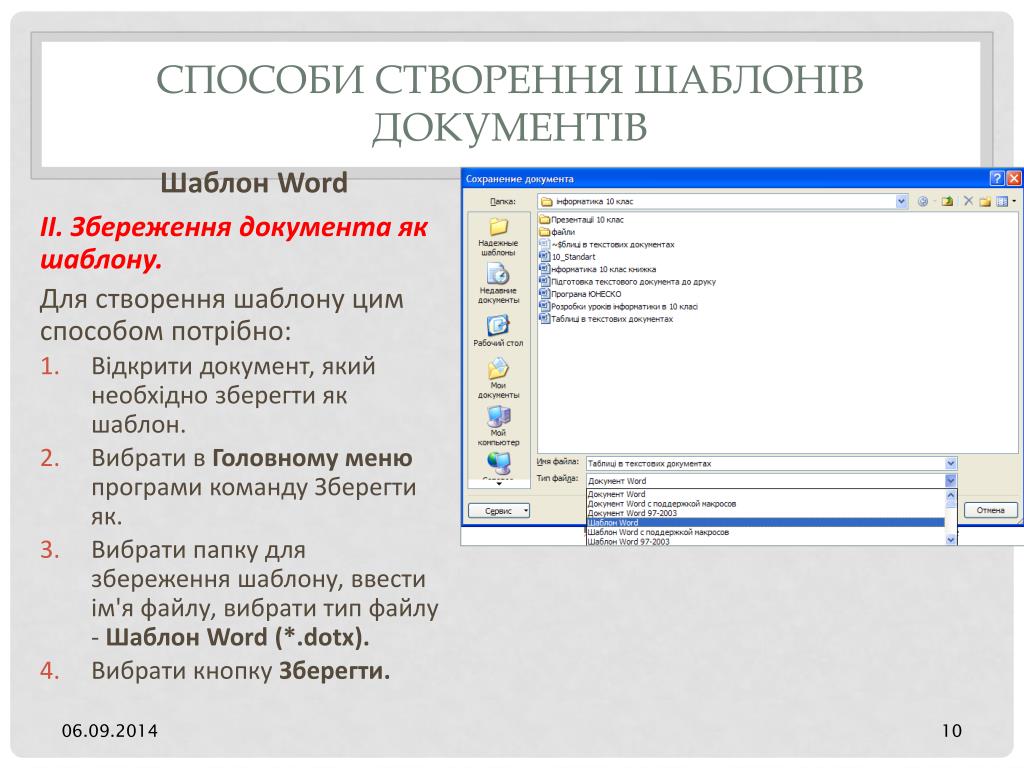Open My Computer (Мой компьютер) location
Viewport: 1024px width, 768px height.
tap(498, 426)
